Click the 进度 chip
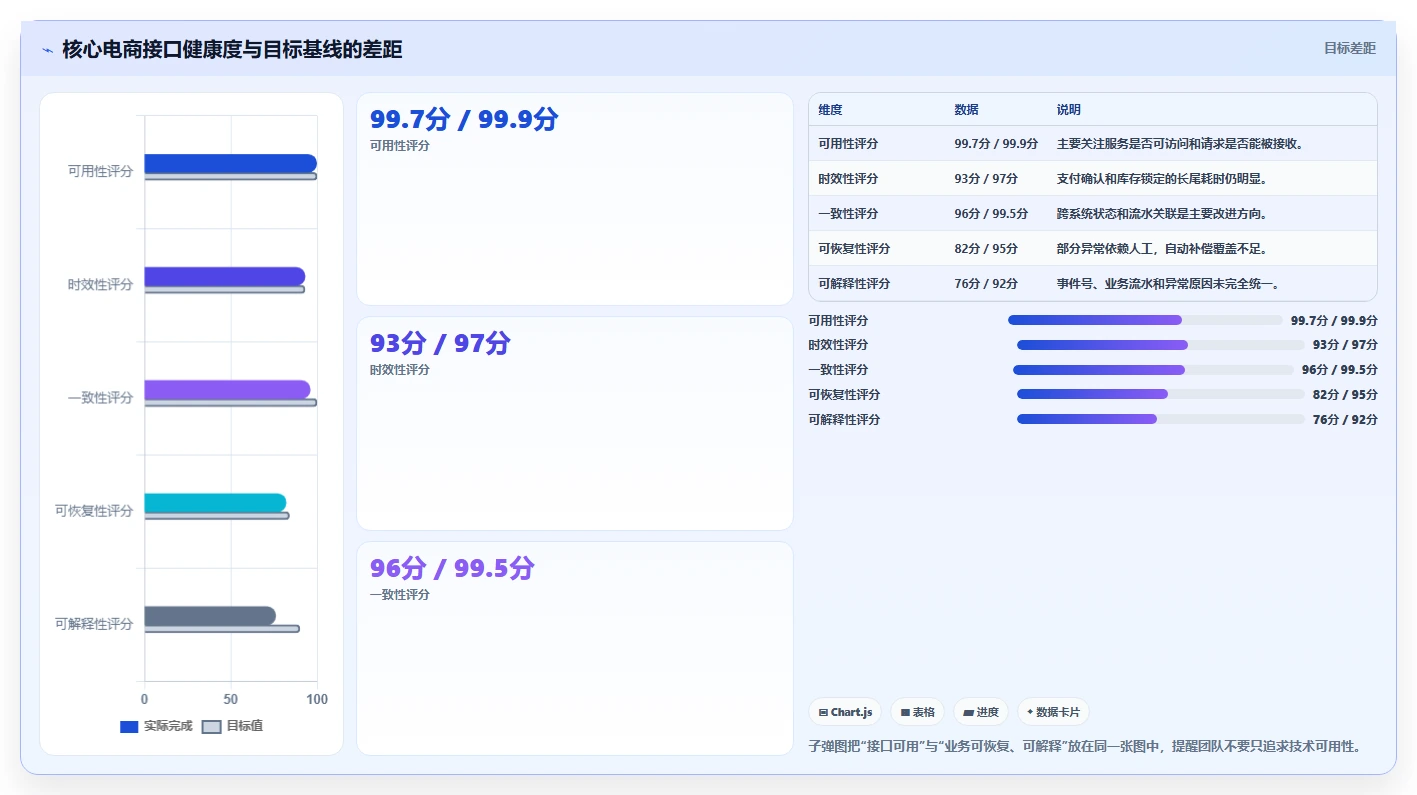Screen dimensions: 1417x795 click(981, 712)
